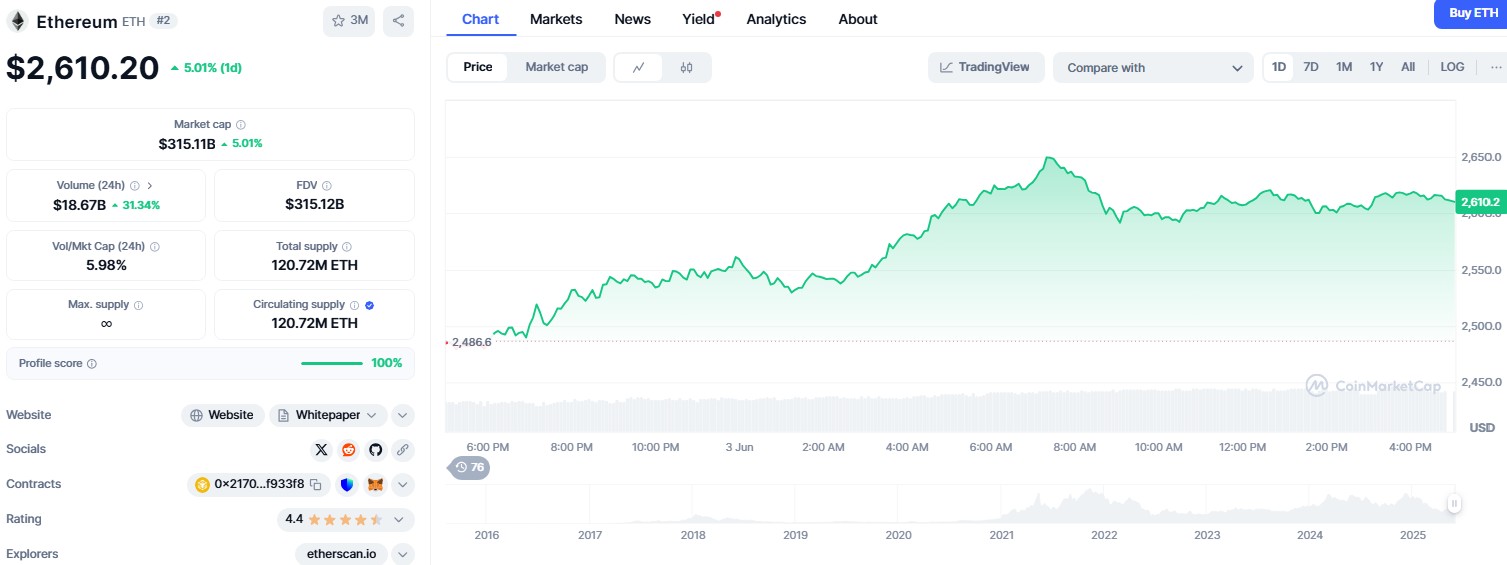Select the line chart view icon
This screenshot has height=565, width=1507.
[x=639, y=67]
